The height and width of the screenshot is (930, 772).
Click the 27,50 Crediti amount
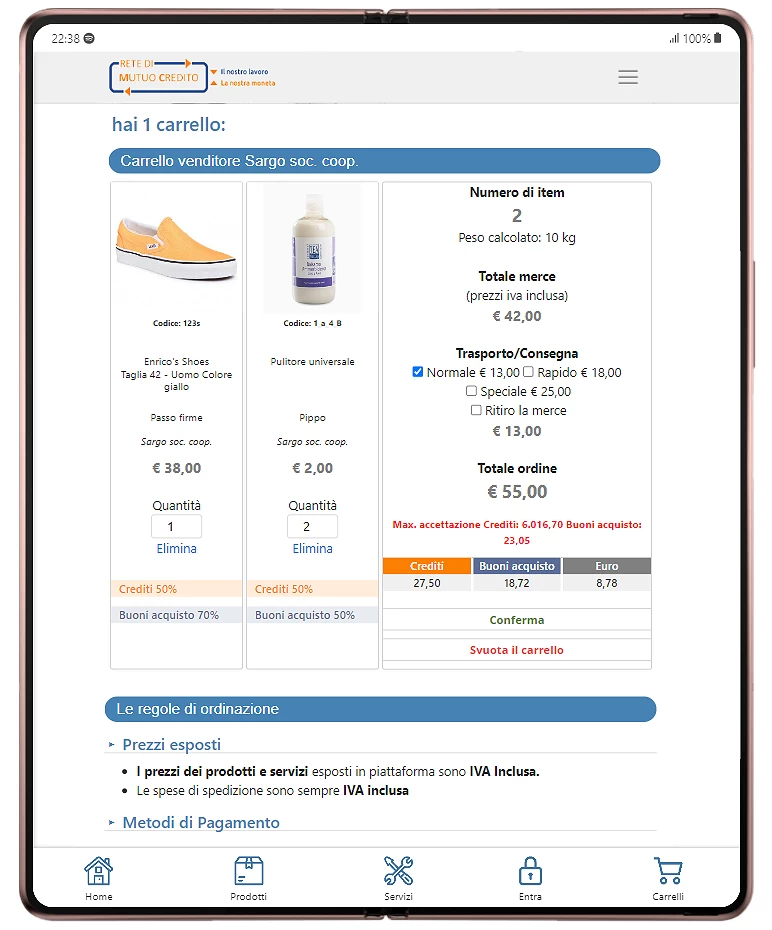pos(427,583)
